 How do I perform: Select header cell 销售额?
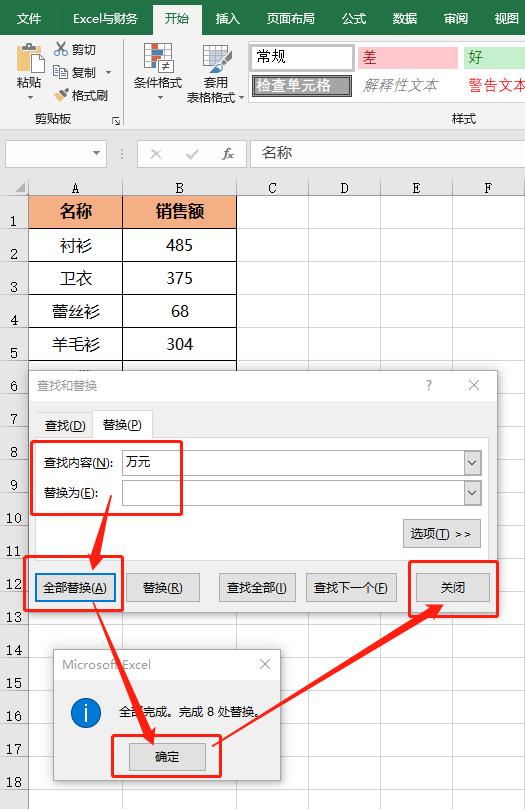(x=179, y=212)
